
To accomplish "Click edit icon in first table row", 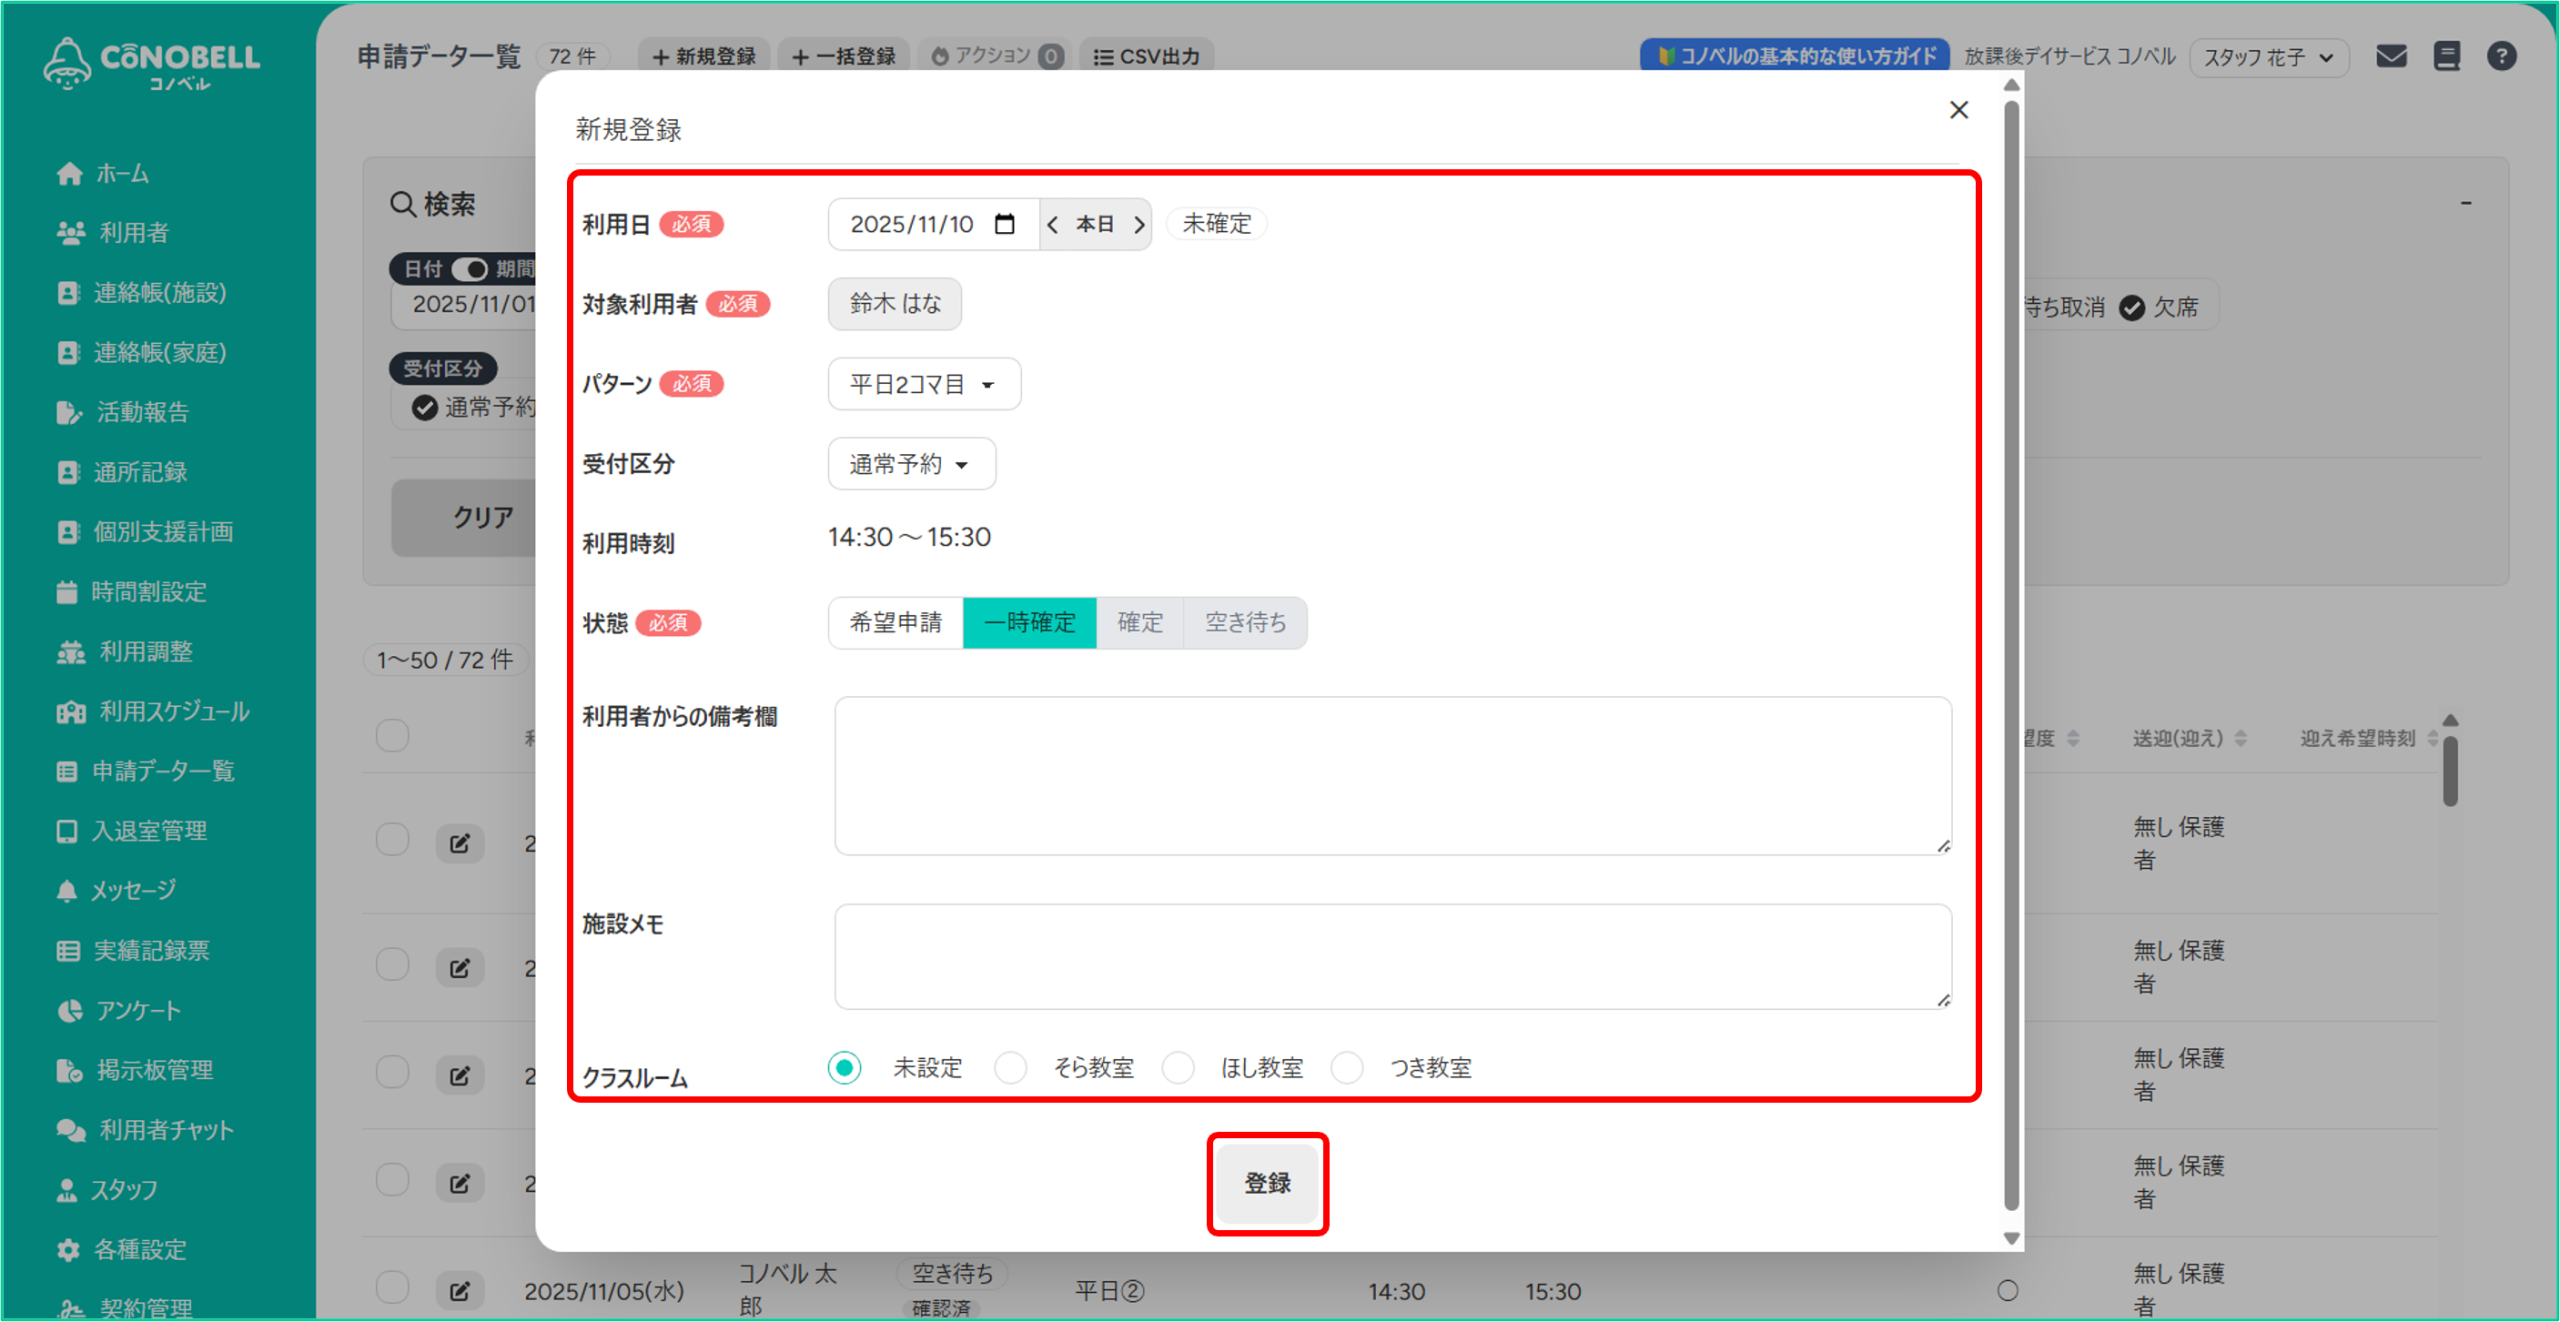I will 459,843.
